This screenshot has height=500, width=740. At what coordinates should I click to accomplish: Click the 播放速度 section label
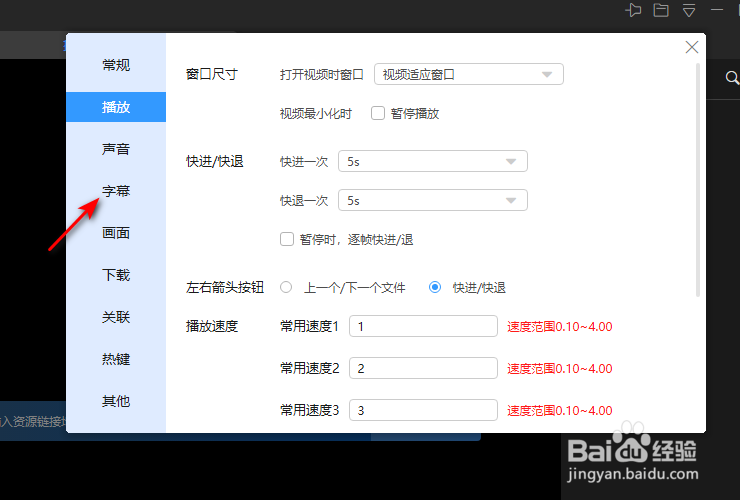point(212,326)
